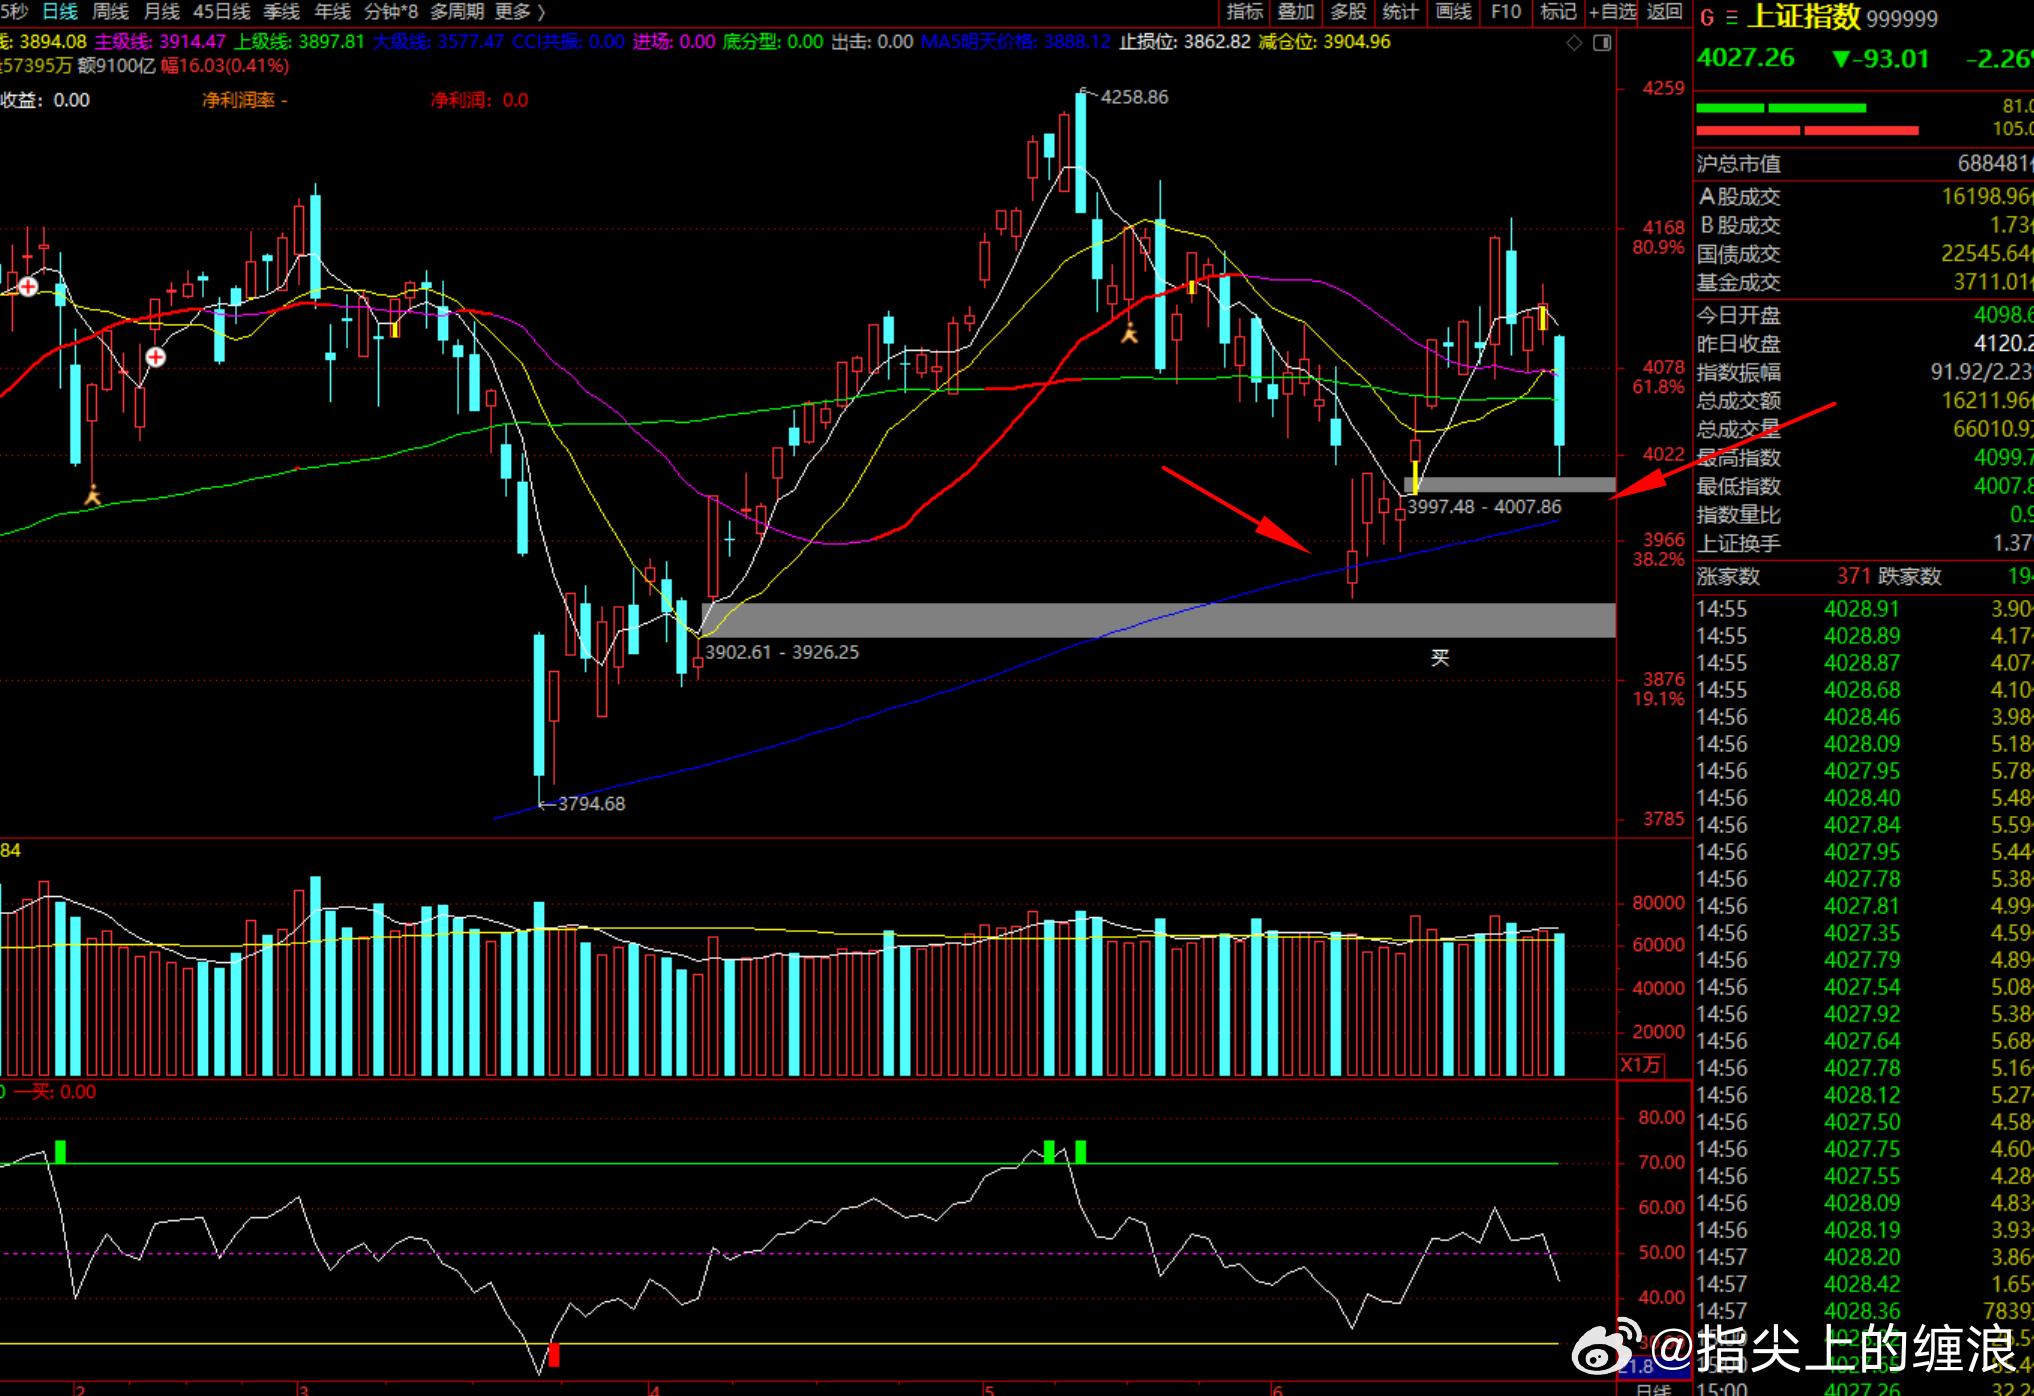Click the 38.2% Fibonacci level label
Image resolution: width=2034 pixels, height=1396 pixels.
point(1658,560)
